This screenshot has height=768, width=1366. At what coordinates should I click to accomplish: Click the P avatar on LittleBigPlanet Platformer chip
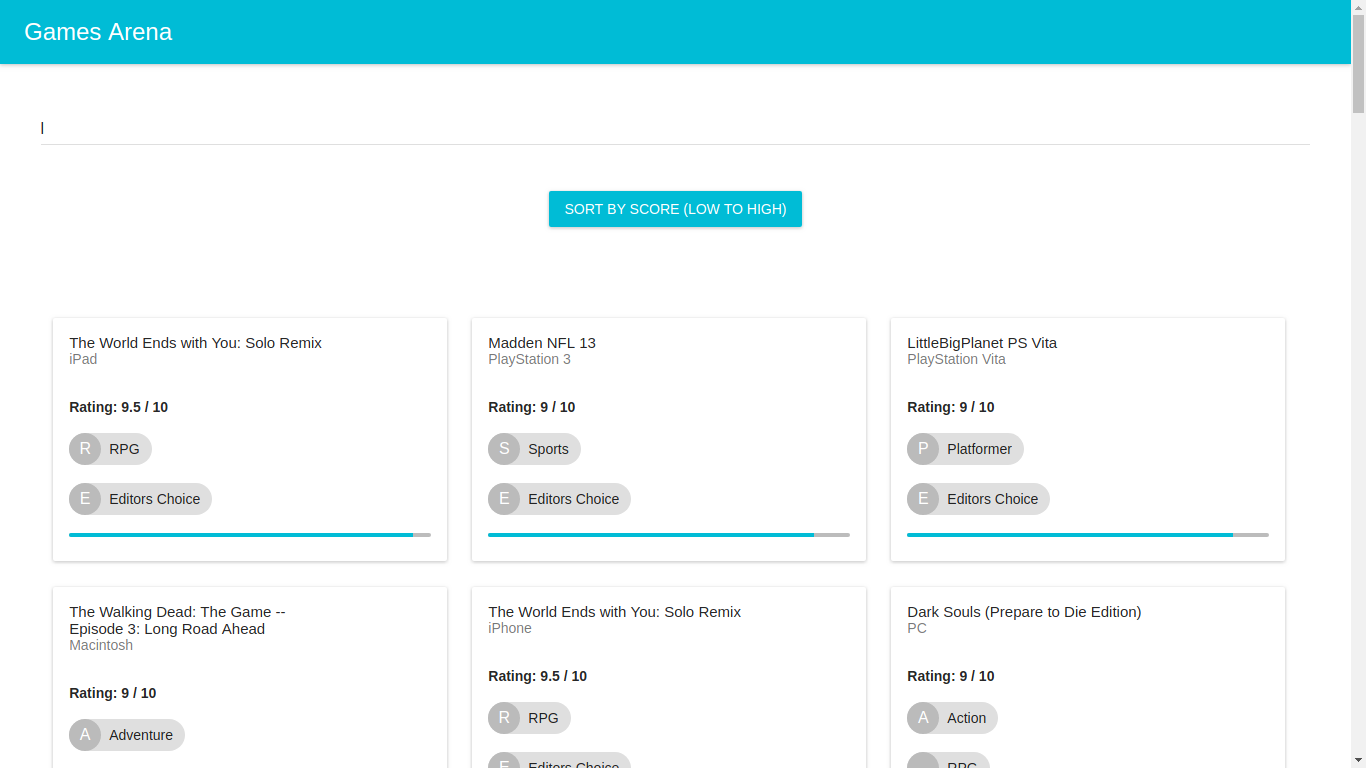pos(923,449)
